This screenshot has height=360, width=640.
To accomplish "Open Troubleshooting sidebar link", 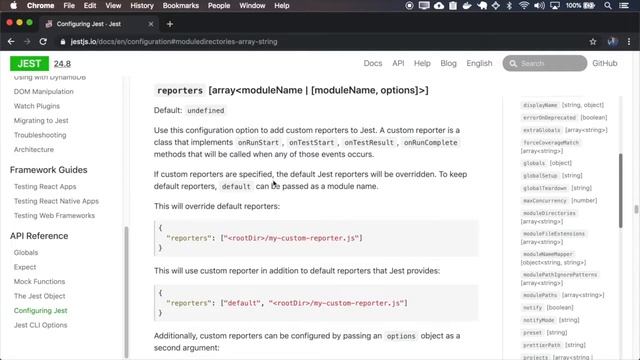I will 40,135.
